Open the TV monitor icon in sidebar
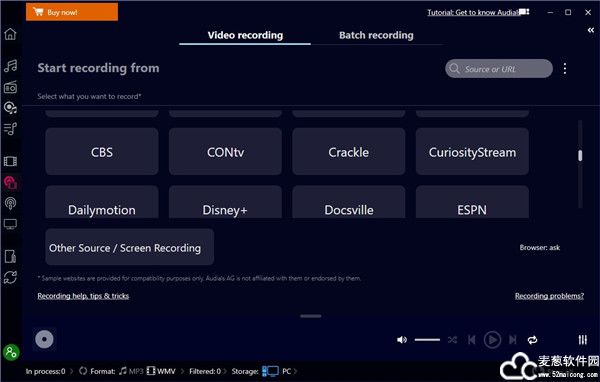The width and height of the screenshot is (600, 382). (10, 224)
